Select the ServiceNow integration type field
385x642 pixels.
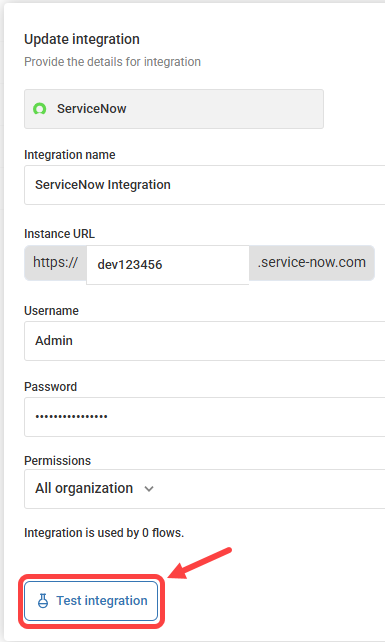point(174,109)
